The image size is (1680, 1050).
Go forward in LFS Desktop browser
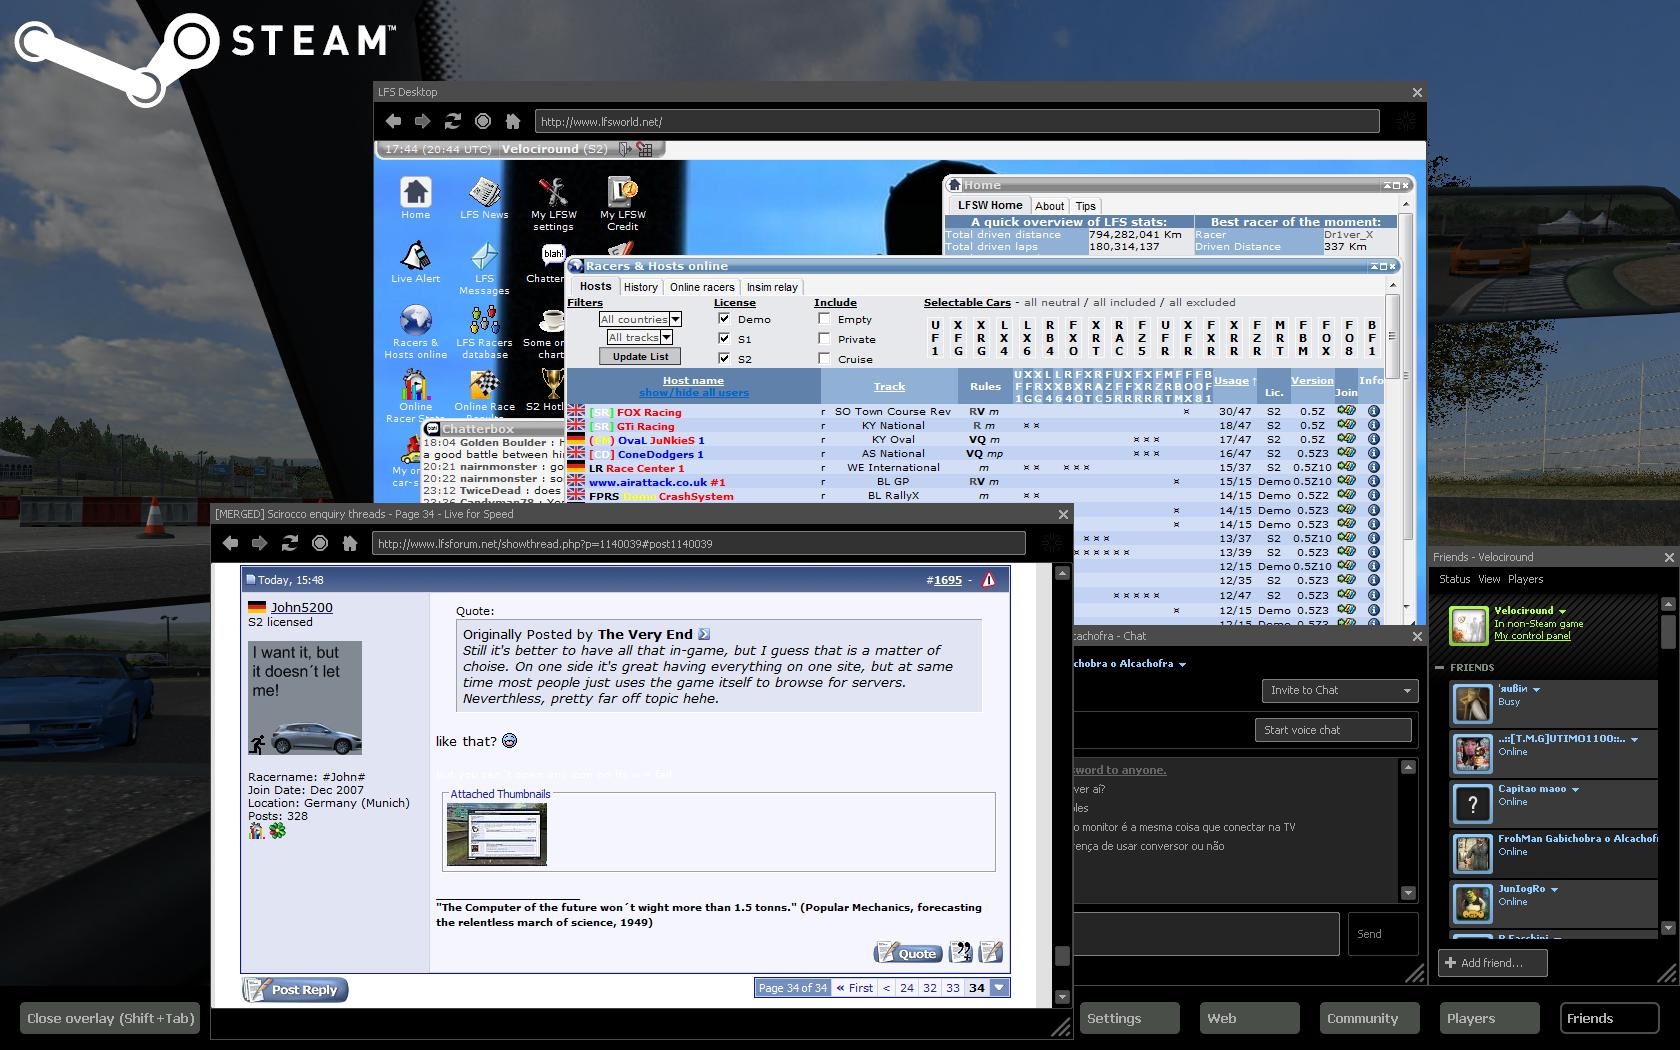coord(423,121)
